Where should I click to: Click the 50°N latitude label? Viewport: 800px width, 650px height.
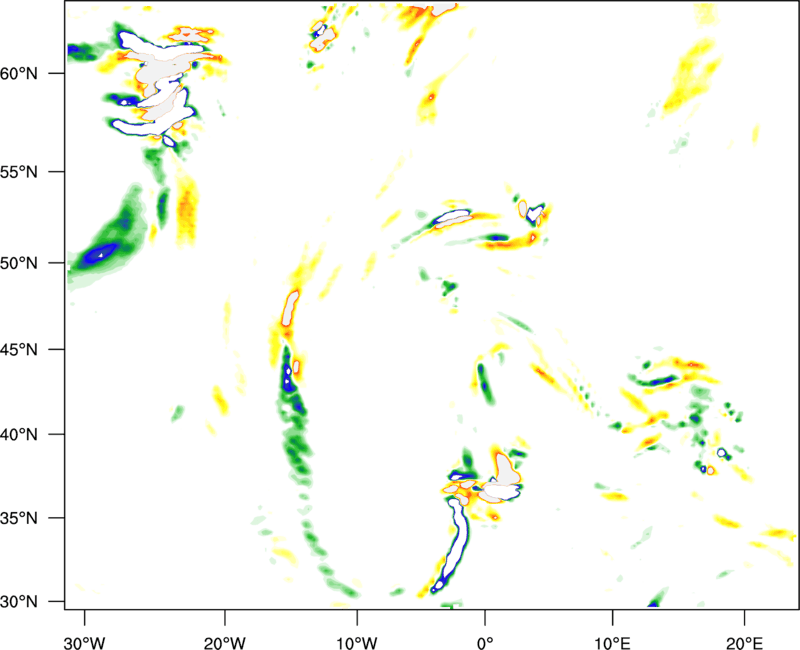19,263
